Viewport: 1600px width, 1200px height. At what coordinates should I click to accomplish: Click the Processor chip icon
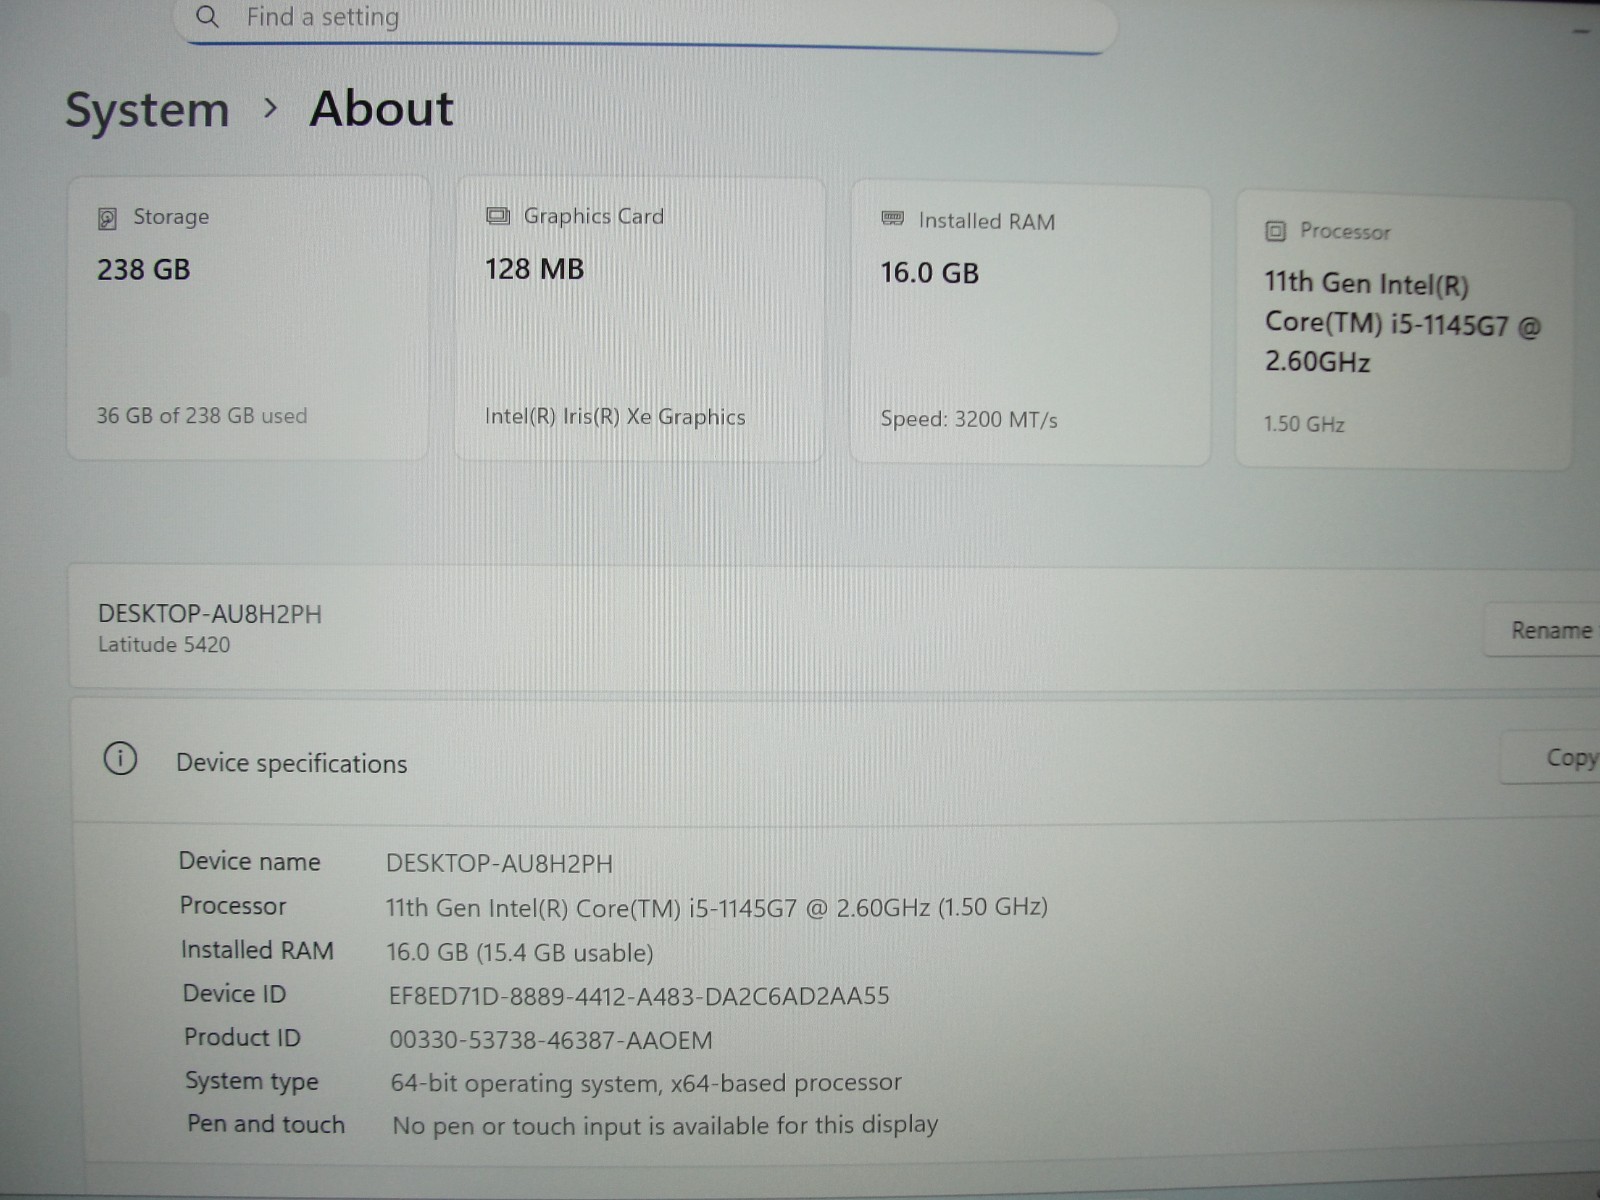[1275, 231]
